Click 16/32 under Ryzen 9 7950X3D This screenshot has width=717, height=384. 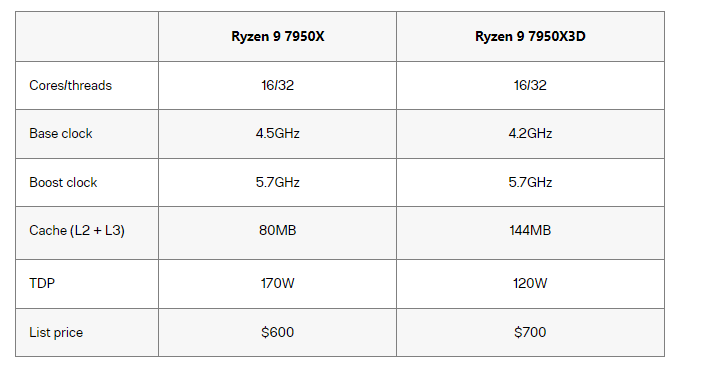(530, 85)
